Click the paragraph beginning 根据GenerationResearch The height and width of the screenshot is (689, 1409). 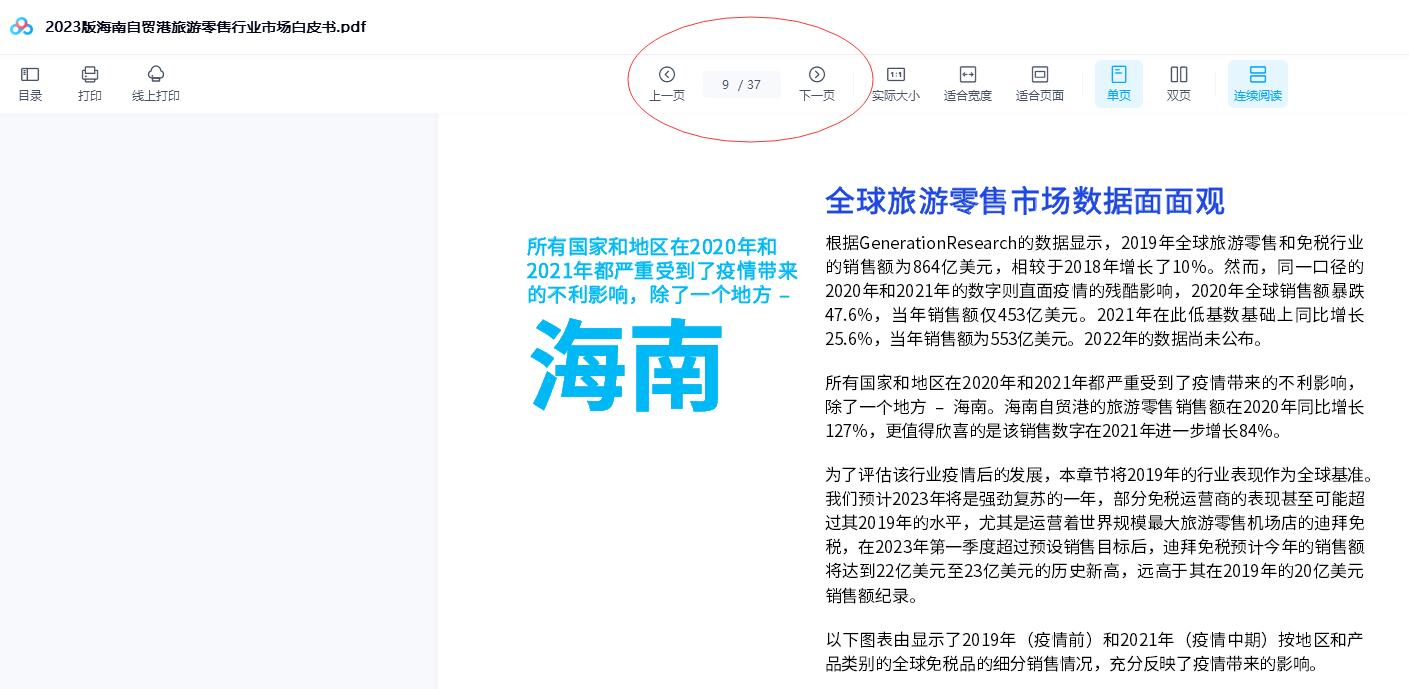(1094, 290)
